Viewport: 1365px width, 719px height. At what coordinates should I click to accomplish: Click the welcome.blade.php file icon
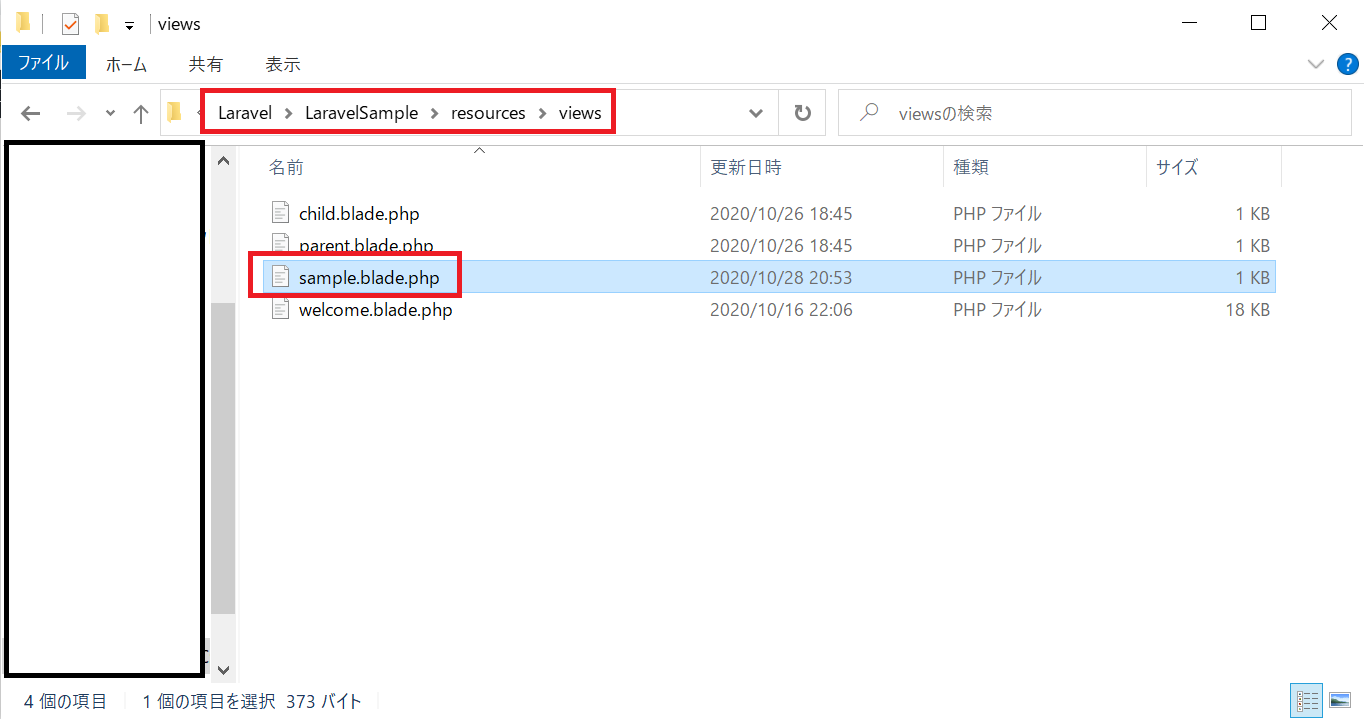pos(280,310)
